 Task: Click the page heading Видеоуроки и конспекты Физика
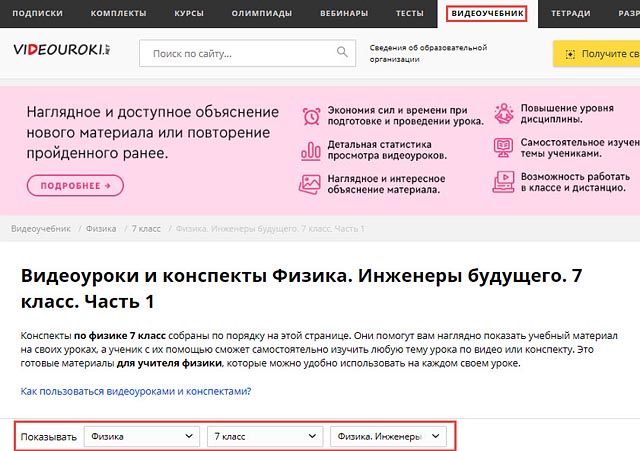(x=301, y=289)
